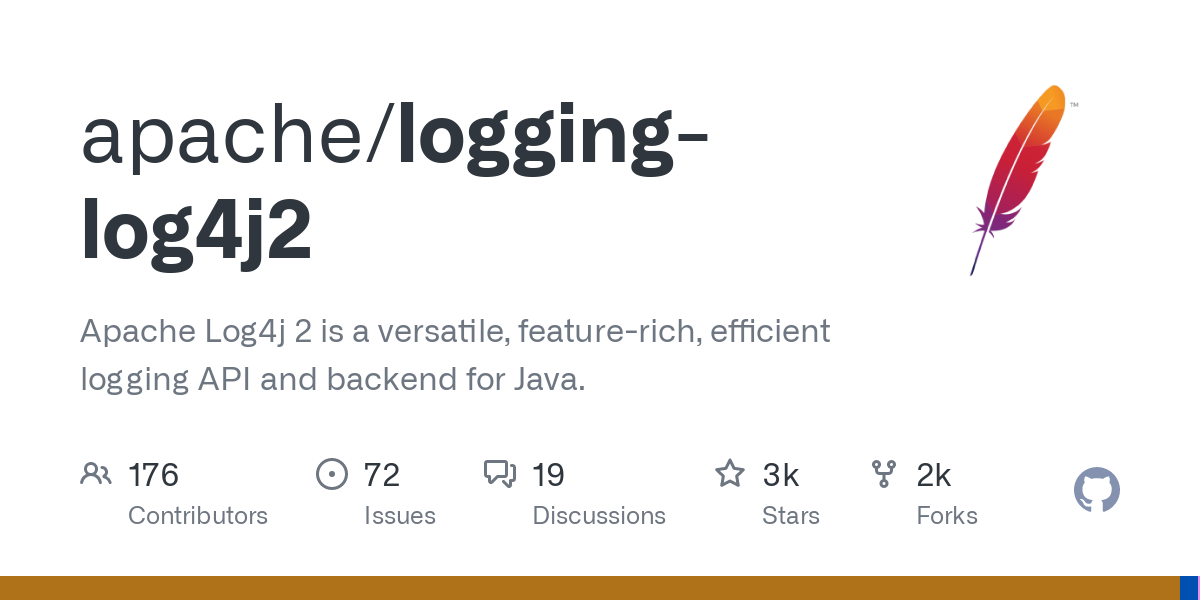The height and width of the screenshot is (600, 1200).
Task: Click the brown language bar segment
Action: (x=590, y=588)
